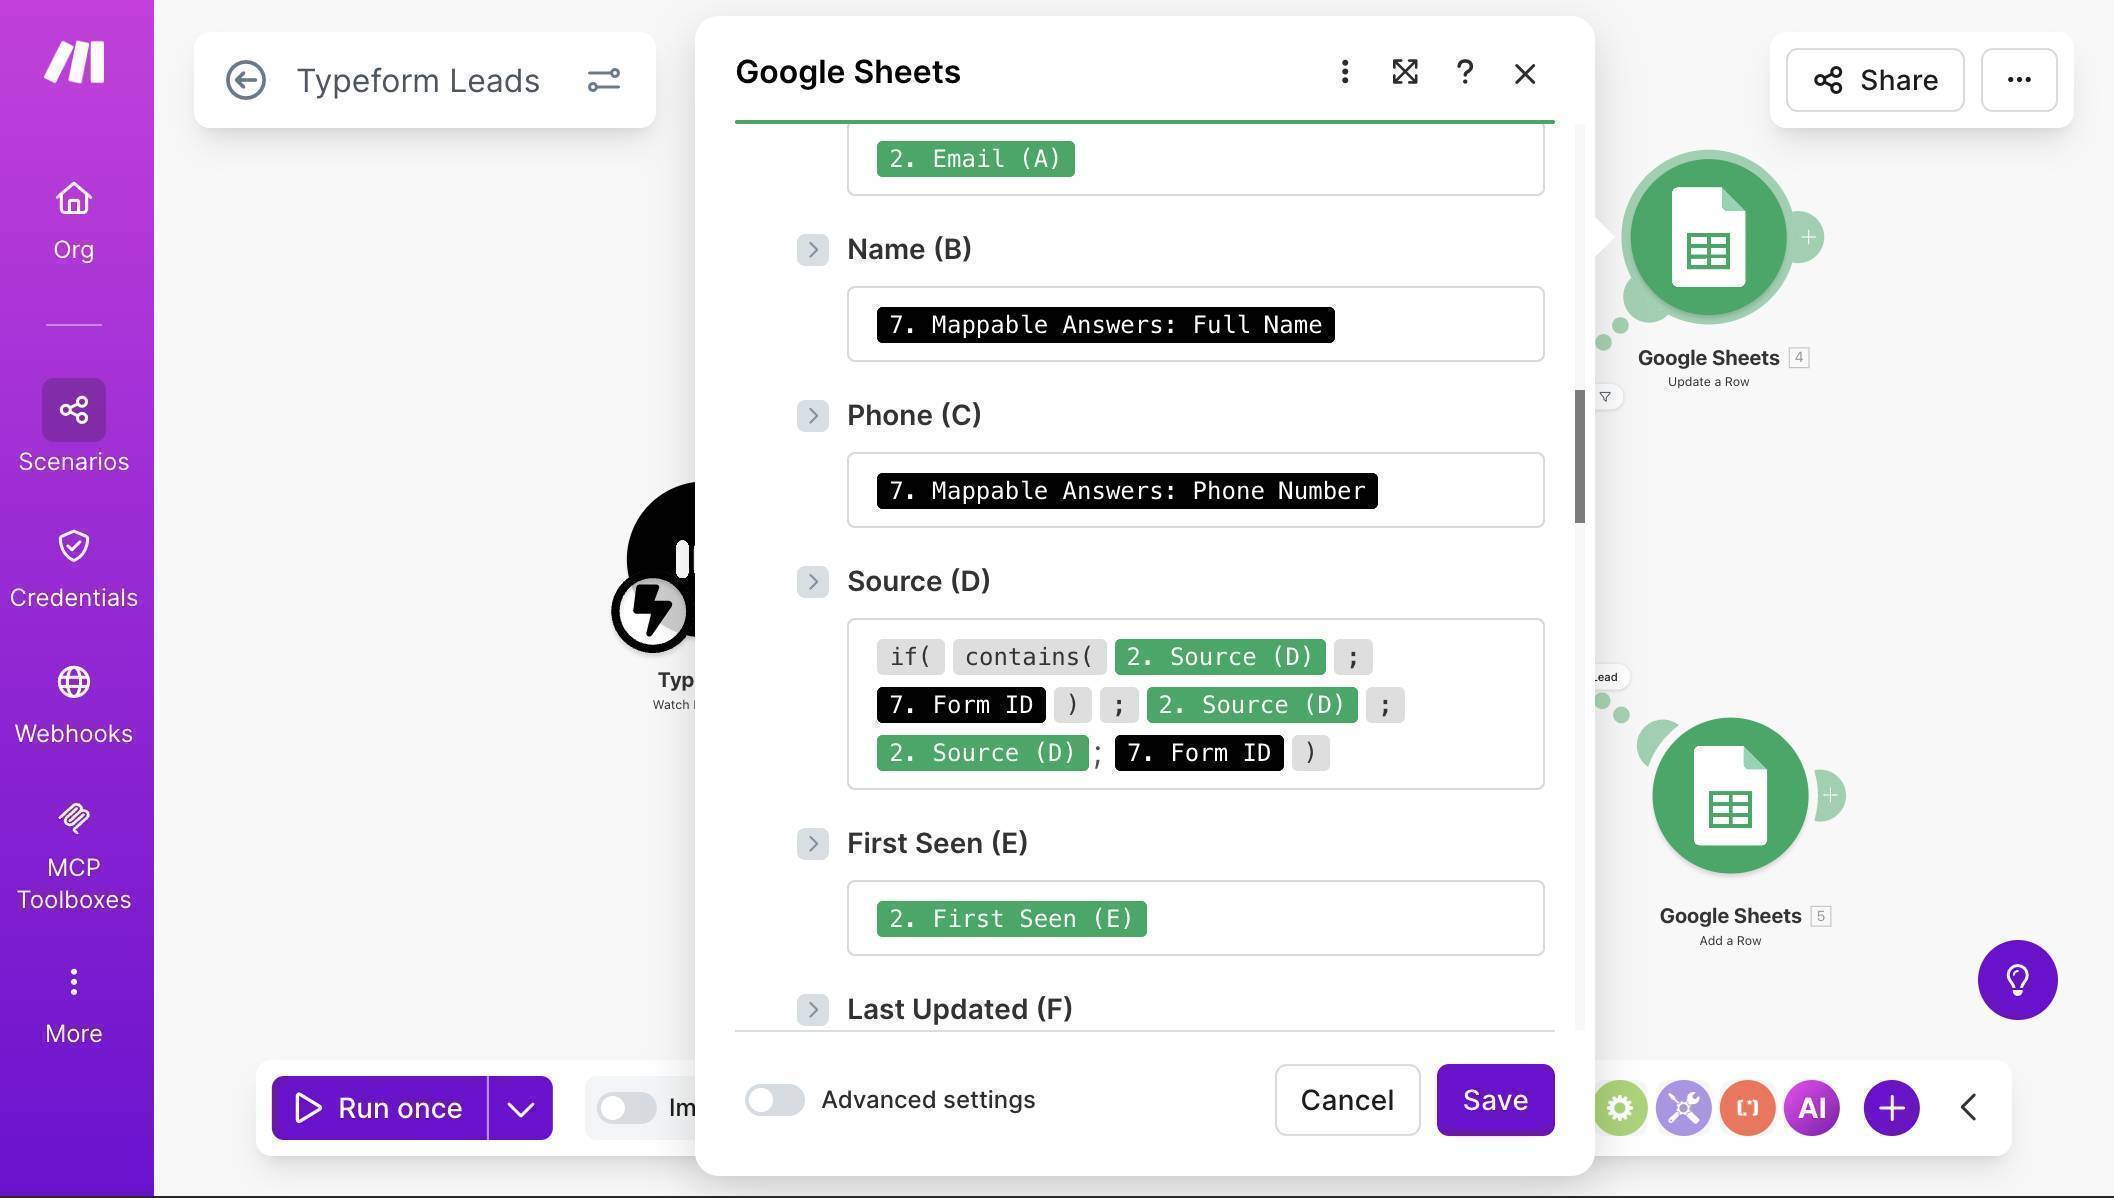The height and width of the screenshot is (1198, 2114).
Task: Expand the Source (D) field options
Action: click(x=813, y=581)
